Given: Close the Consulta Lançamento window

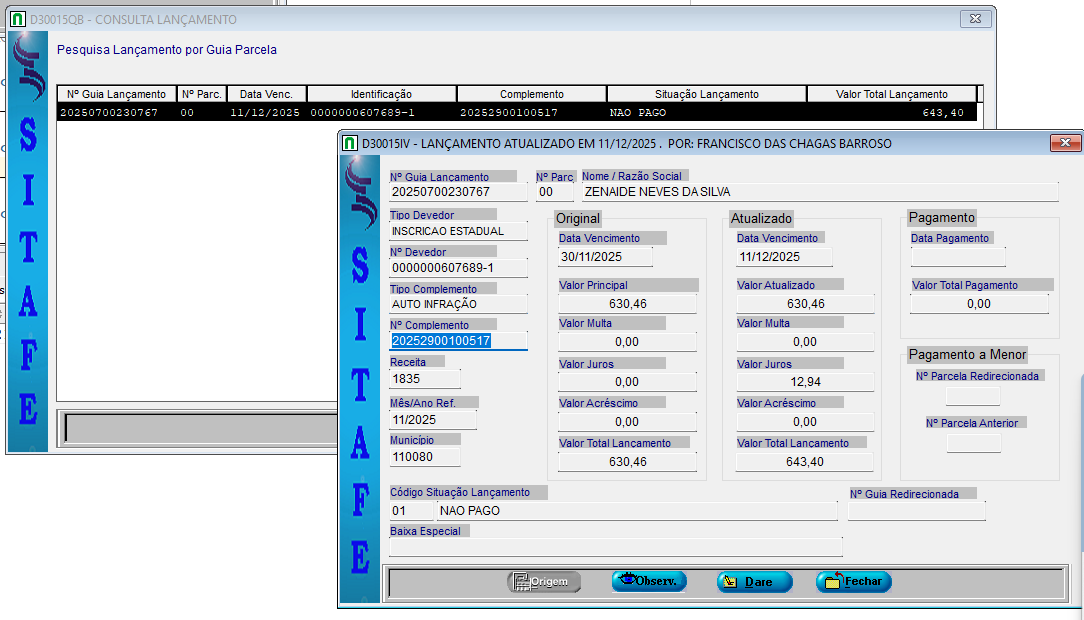Looking at the screenshot, I should 974,19.
